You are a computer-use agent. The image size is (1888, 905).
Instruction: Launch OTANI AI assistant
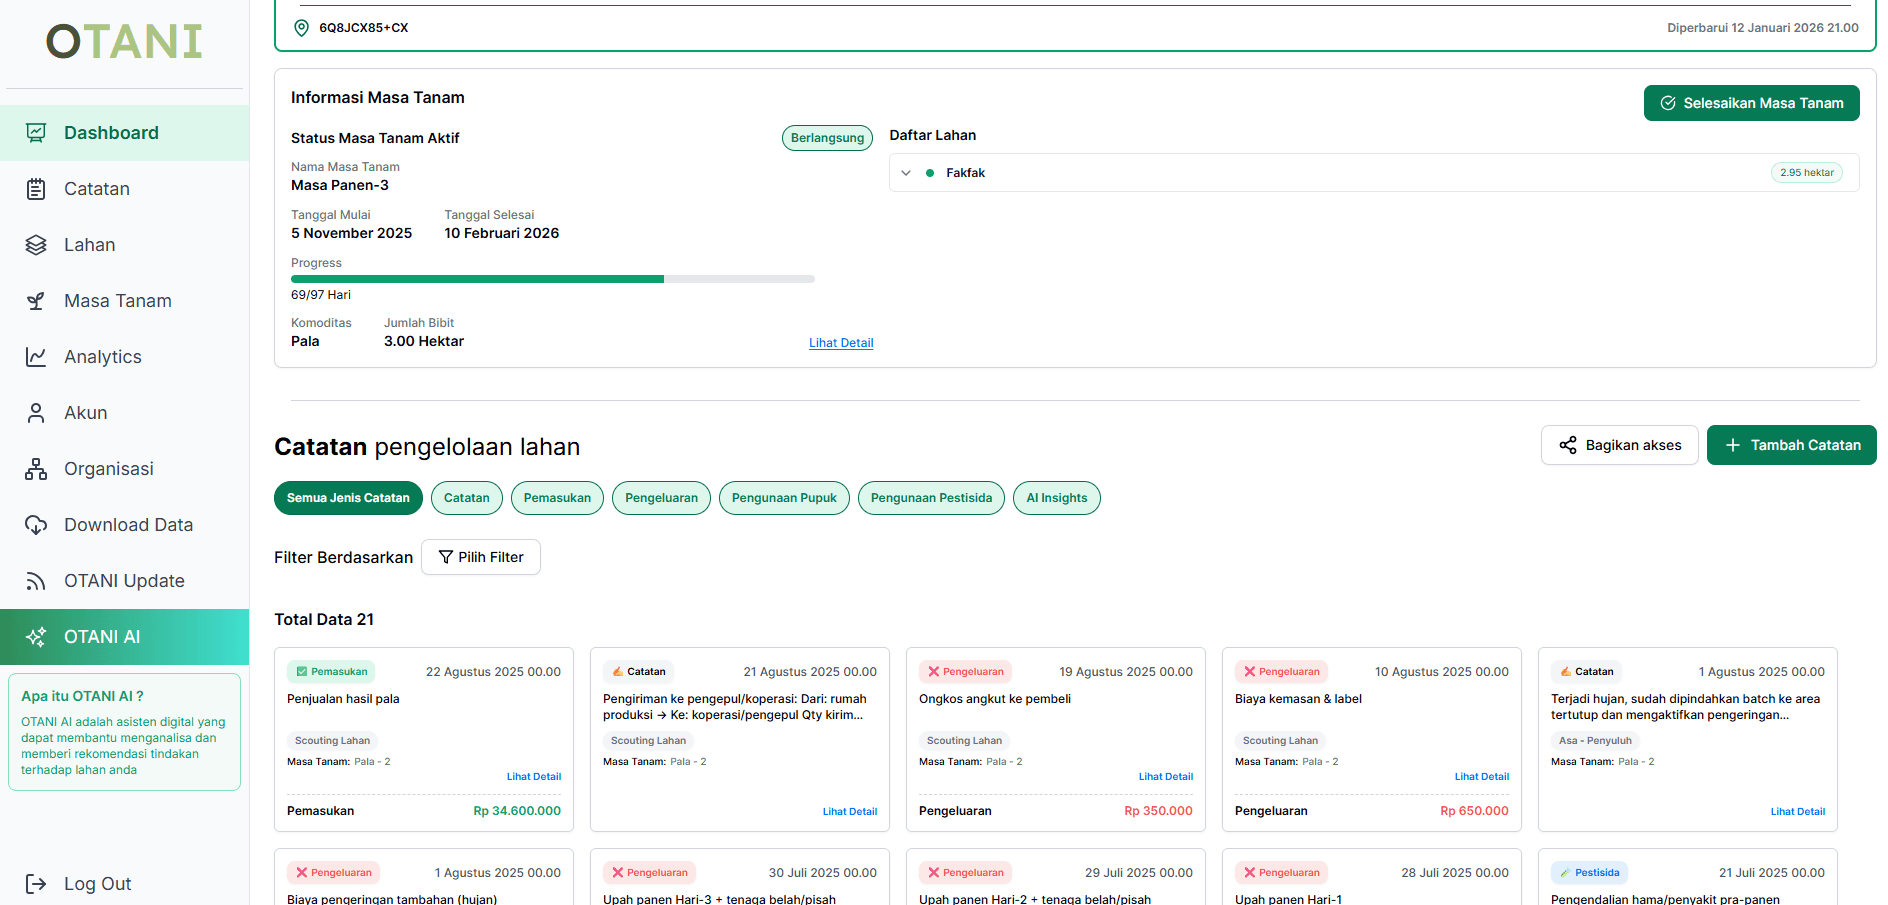[101, 636]
